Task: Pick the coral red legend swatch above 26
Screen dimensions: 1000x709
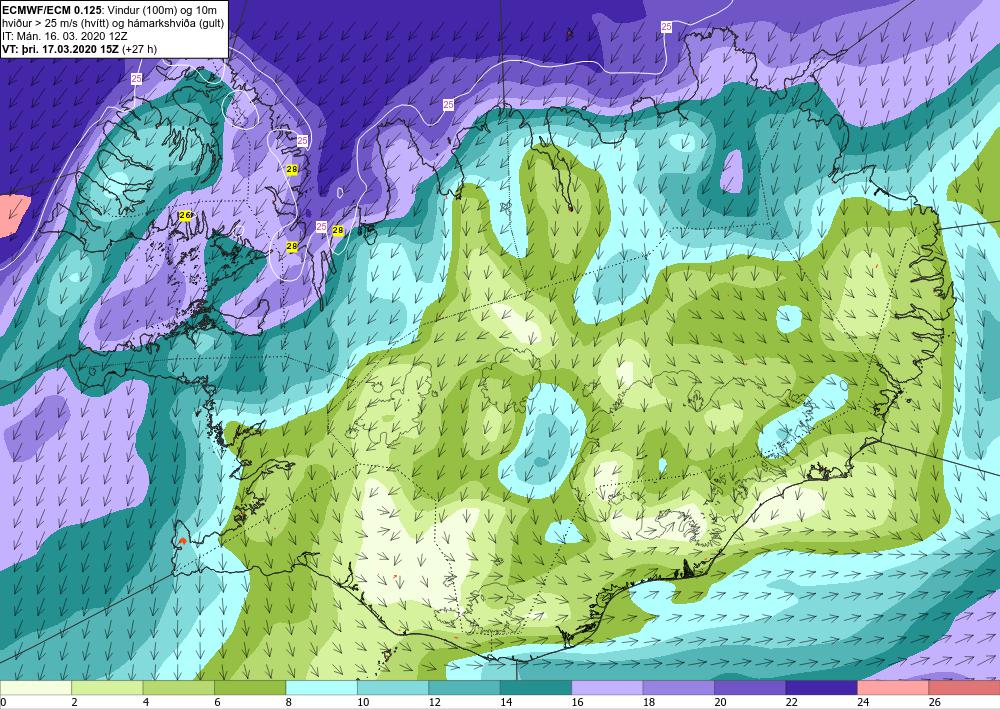Action: point(964,687)
